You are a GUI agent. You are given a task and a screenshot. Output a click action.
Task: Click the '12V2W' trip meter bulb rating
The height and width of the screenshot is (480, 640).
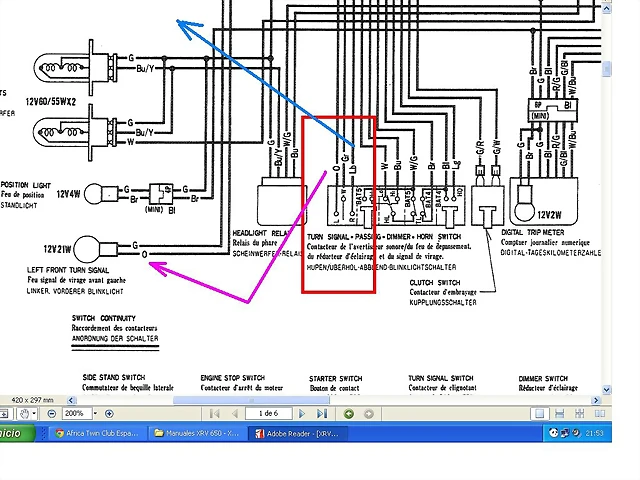coord(550,214)
